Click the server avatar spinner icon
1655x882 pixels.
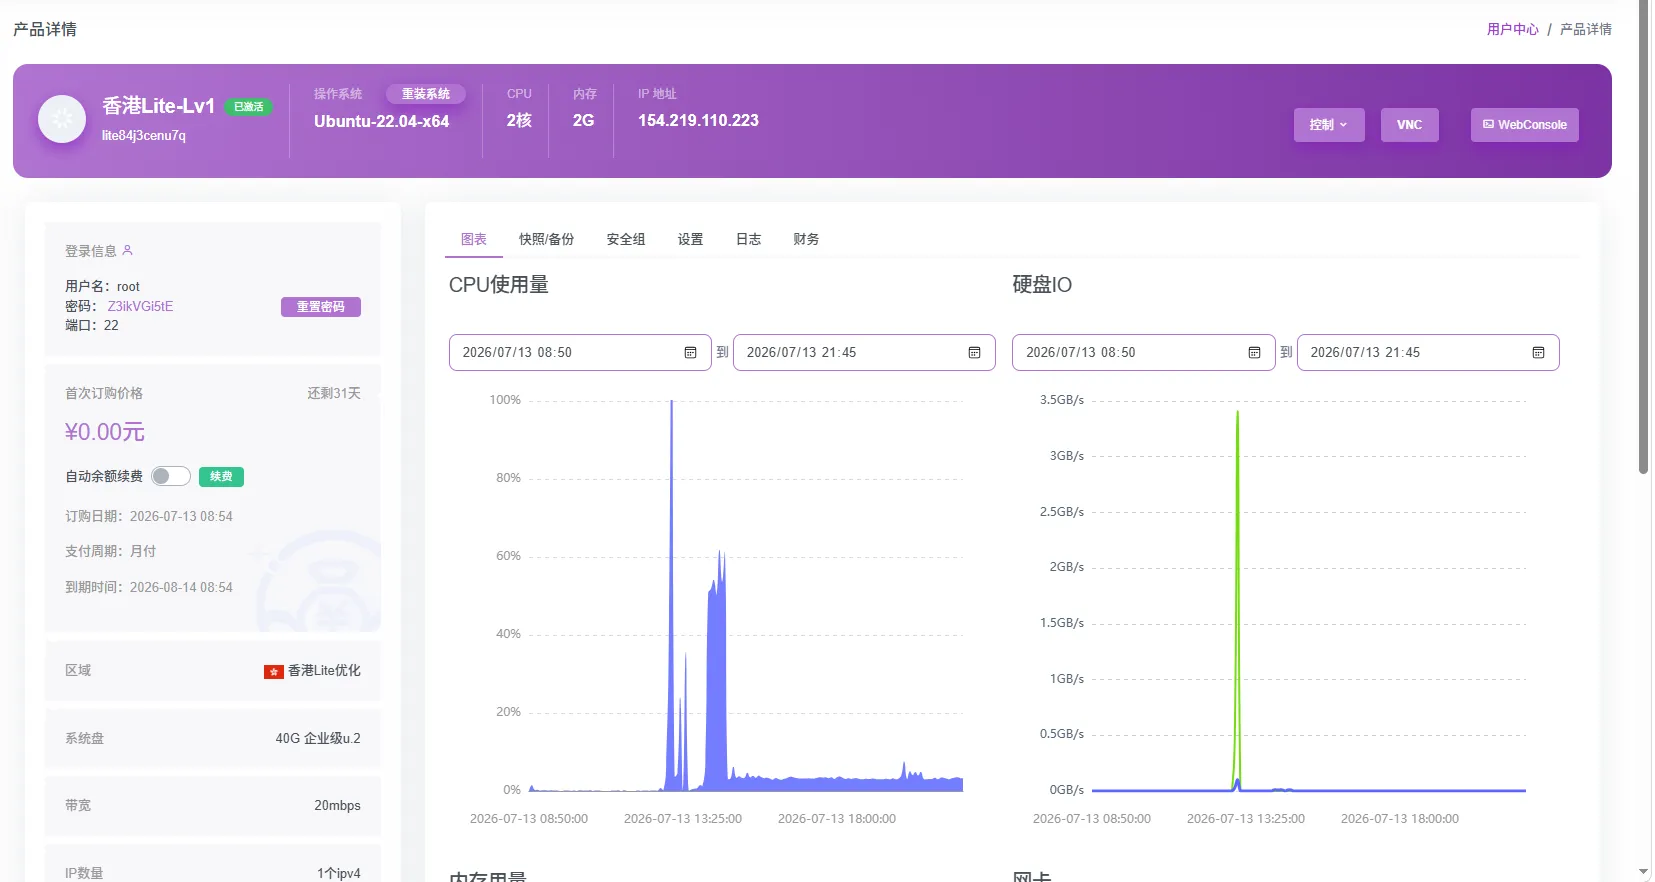coord(62,119)
